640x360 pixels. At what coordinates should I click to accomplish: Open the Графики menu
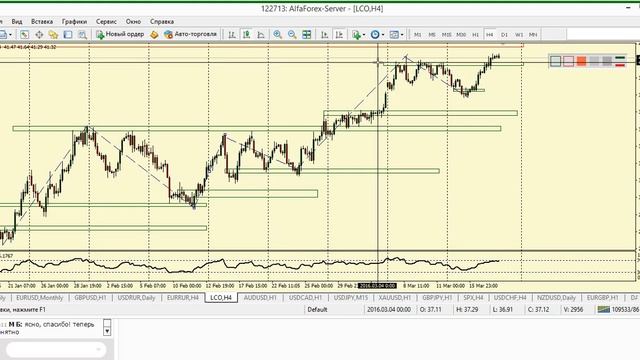(74, 22)
